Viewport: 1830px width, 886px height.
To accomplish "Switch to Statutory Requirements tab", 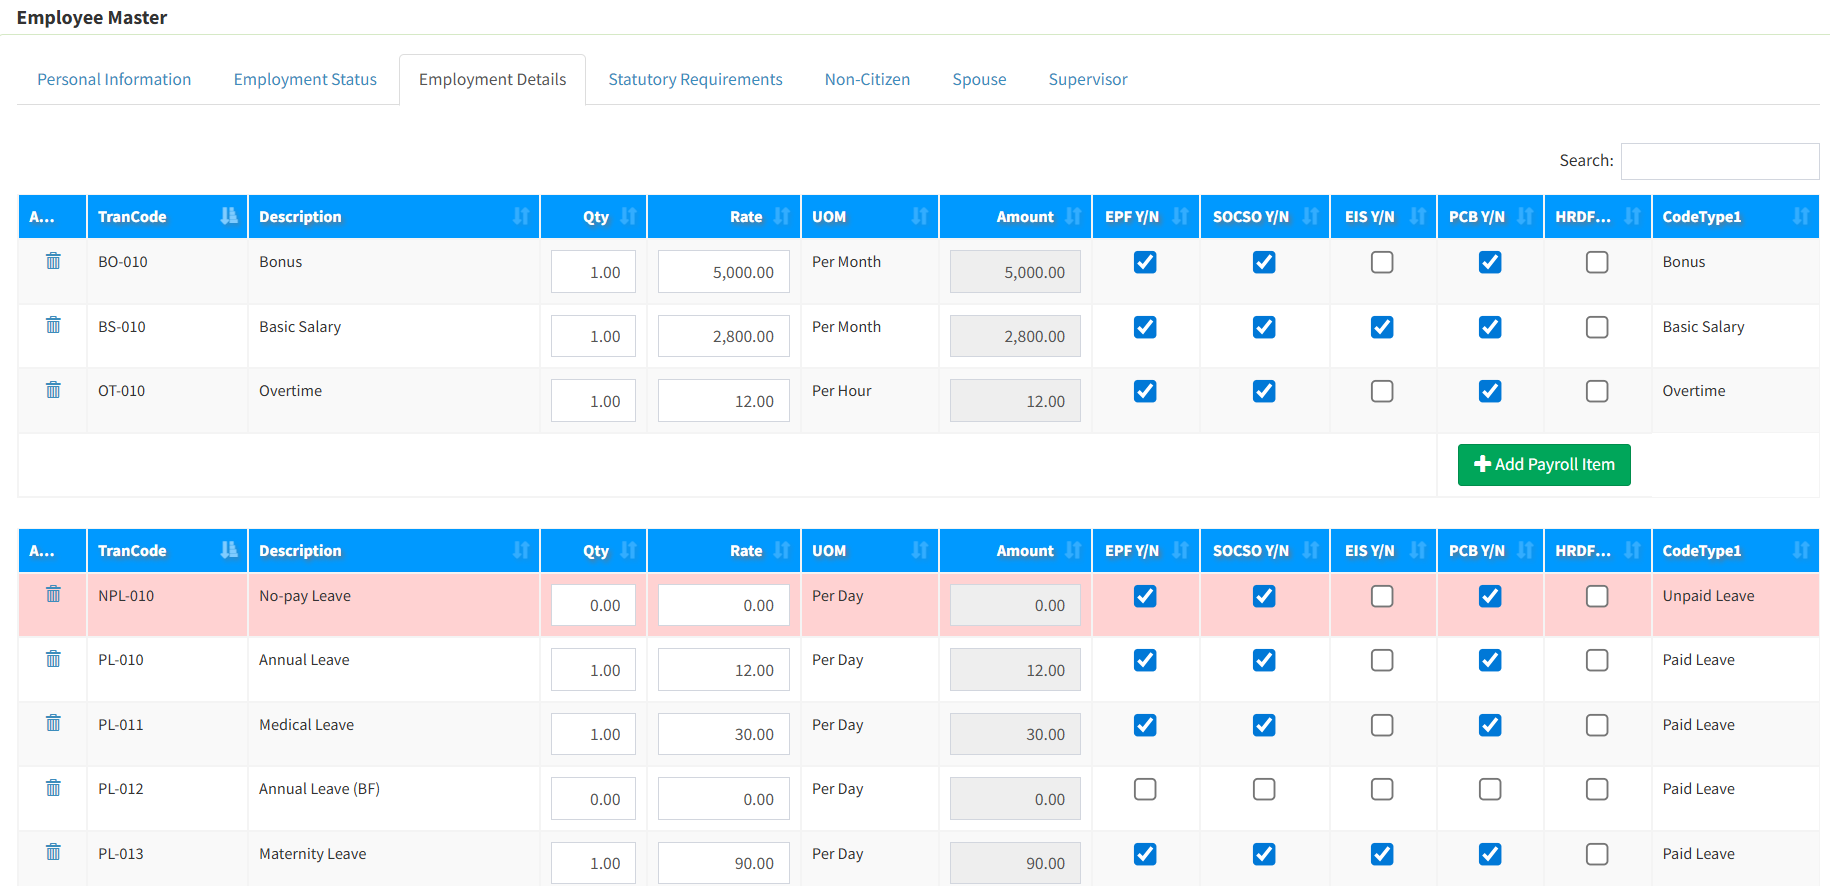I will [x=695, y=79].
